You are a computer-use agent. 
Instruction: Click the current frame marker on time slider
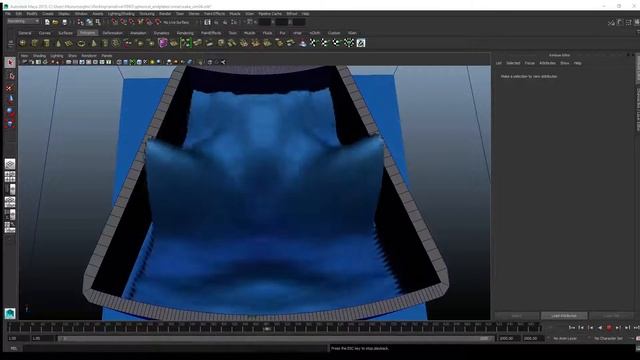click(x=267, y=328)
